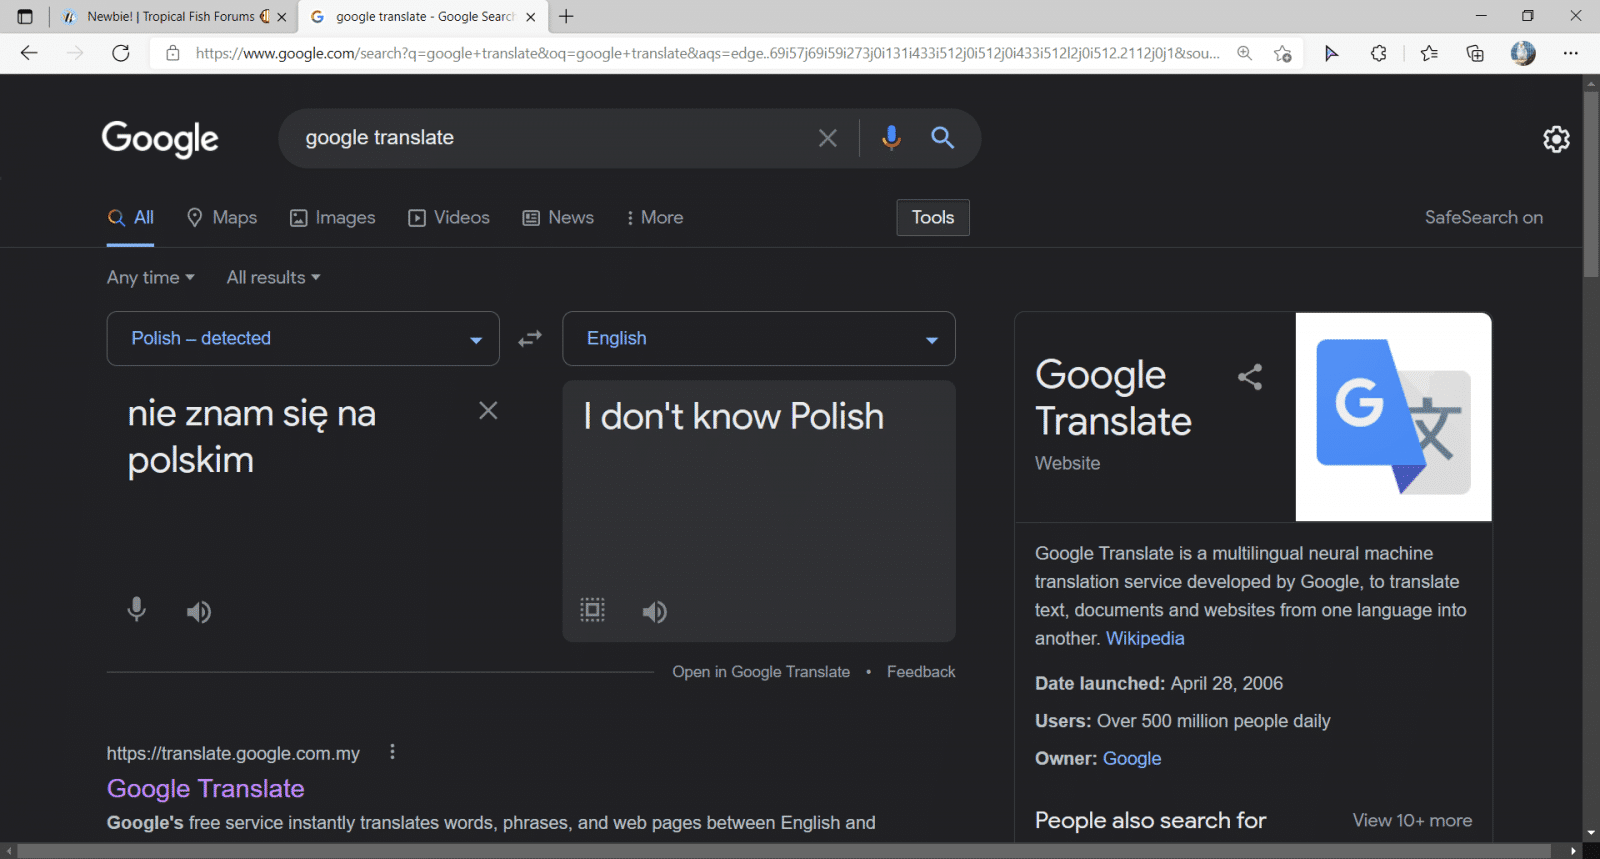Switch to Videos results
This screenshot has width=1600, height=859.
tap(449, 217)
